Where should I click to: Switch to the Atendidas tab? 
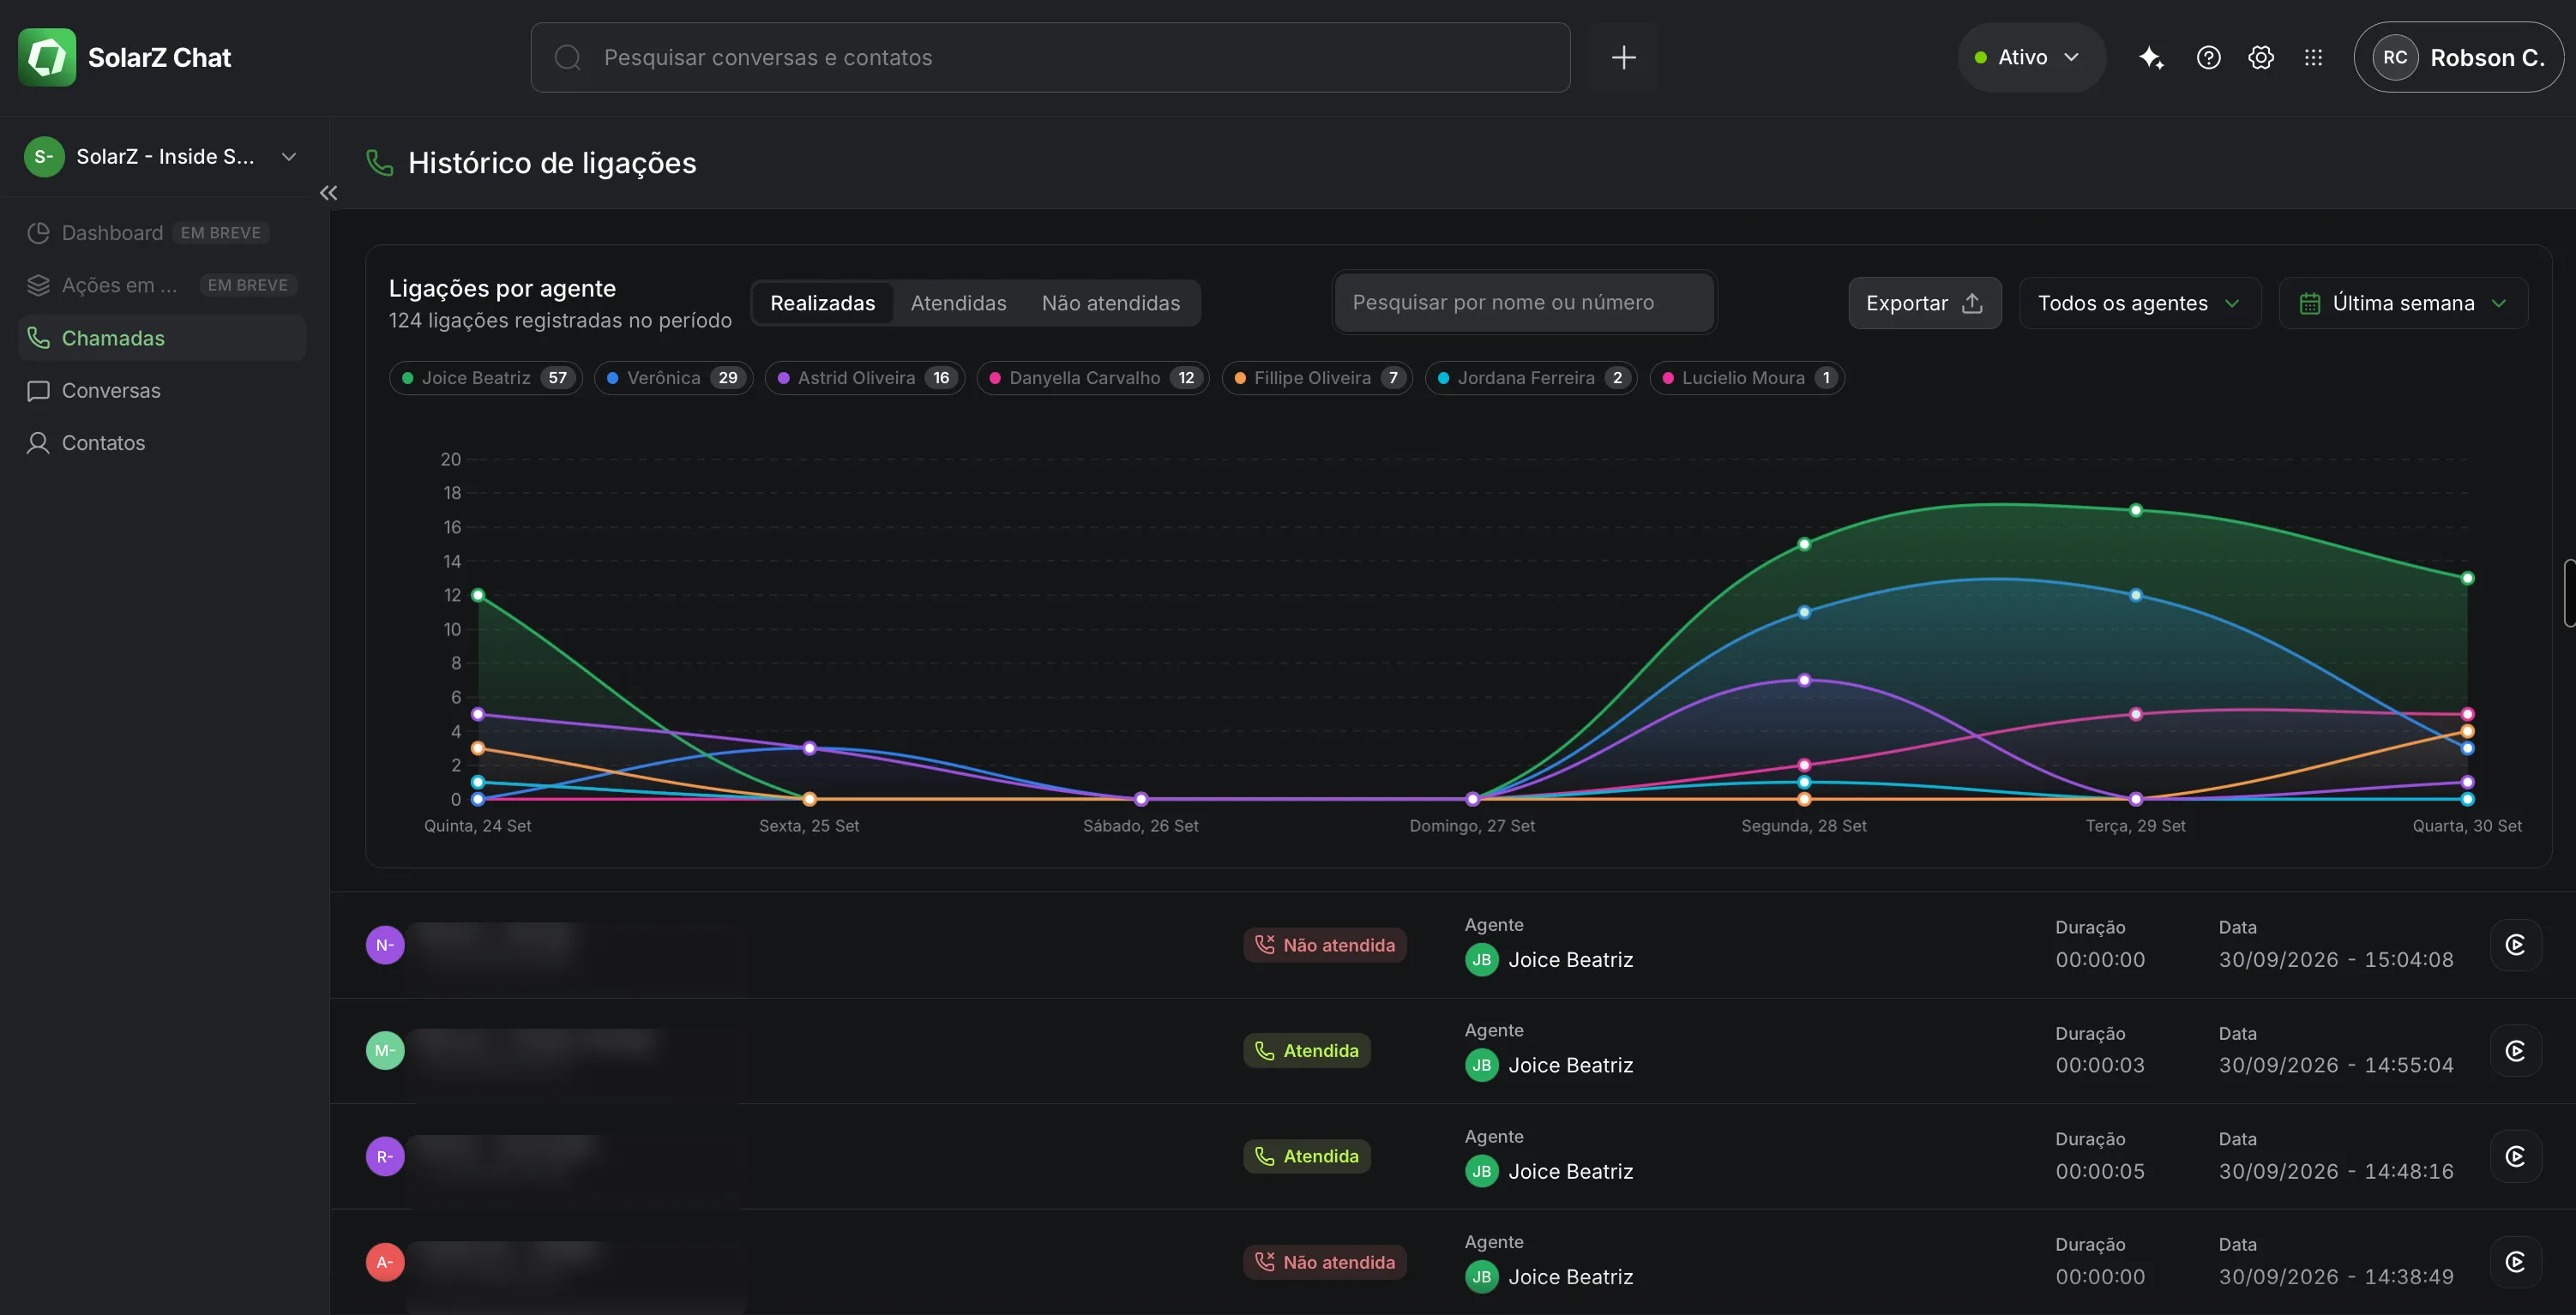(x=958, y=303)
